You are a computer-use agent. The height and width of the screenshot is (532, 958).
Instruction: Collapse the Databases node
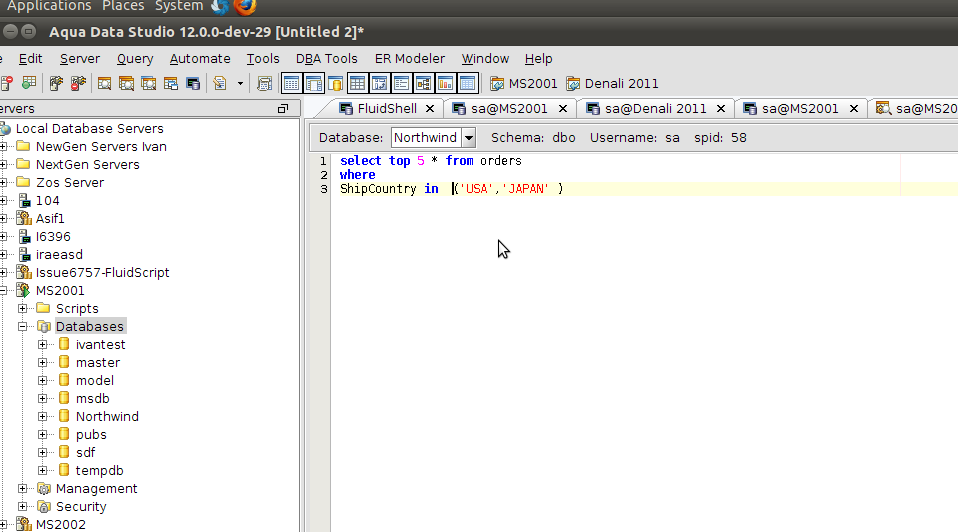23,327
